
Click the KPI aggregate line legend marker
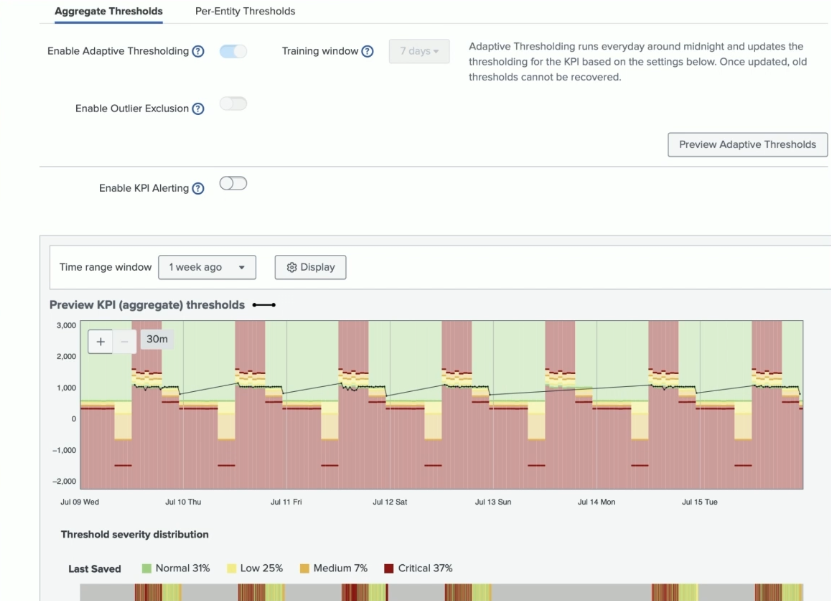264,305
